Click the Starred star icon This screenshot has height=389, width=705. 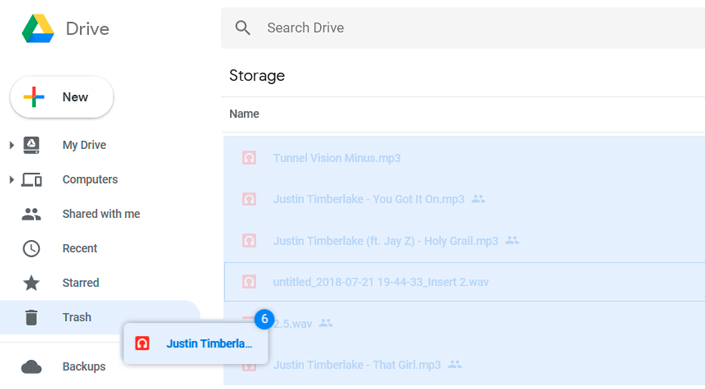tap(31, 283)
